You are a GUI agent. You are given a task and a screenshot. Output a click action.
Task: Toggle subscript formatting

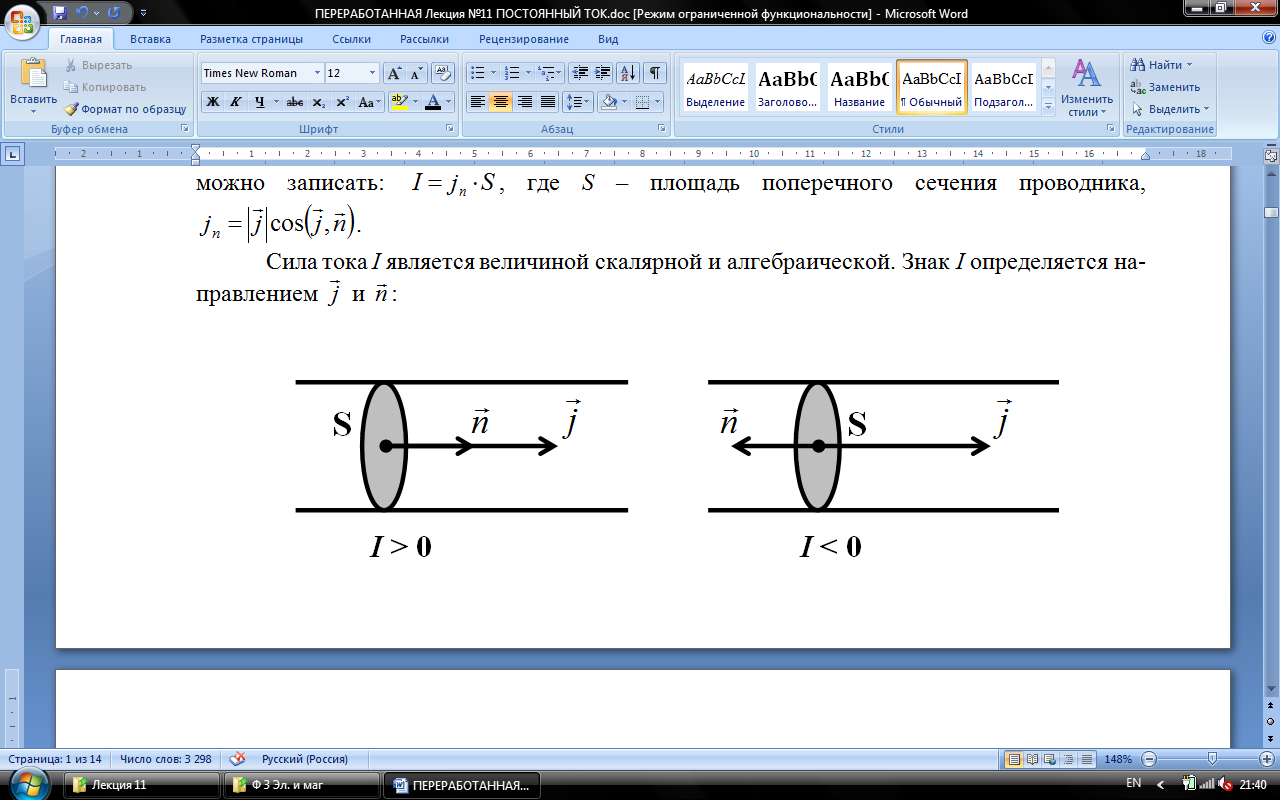pos(318,101)
